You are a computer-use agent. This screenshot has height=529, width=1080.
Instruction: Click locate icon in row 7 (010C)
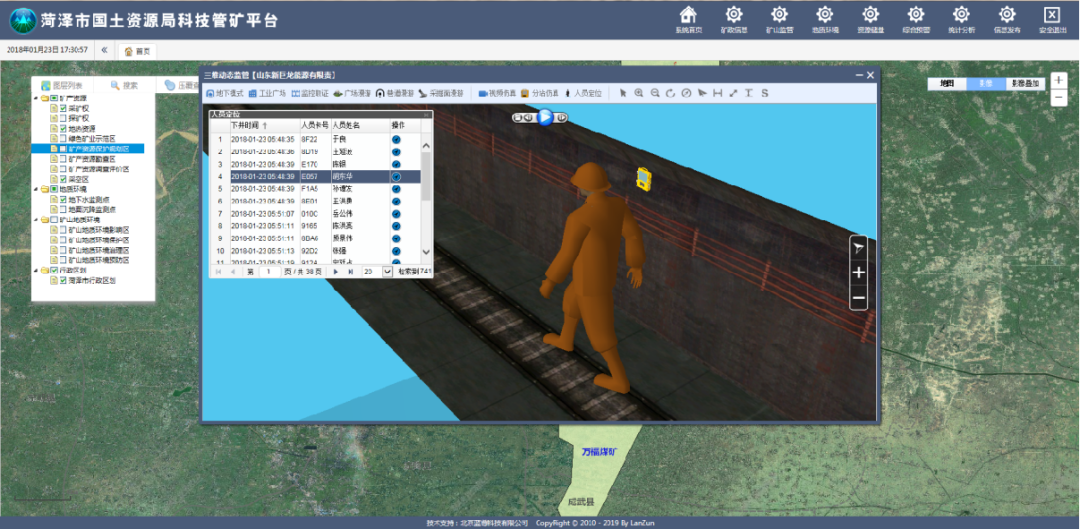[x=396, y=214]
